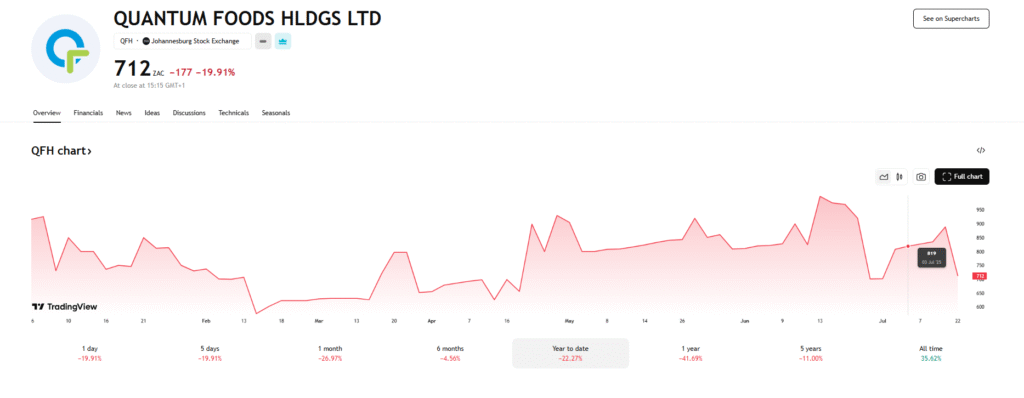Expand the QFH chart heading arrow

89,151
